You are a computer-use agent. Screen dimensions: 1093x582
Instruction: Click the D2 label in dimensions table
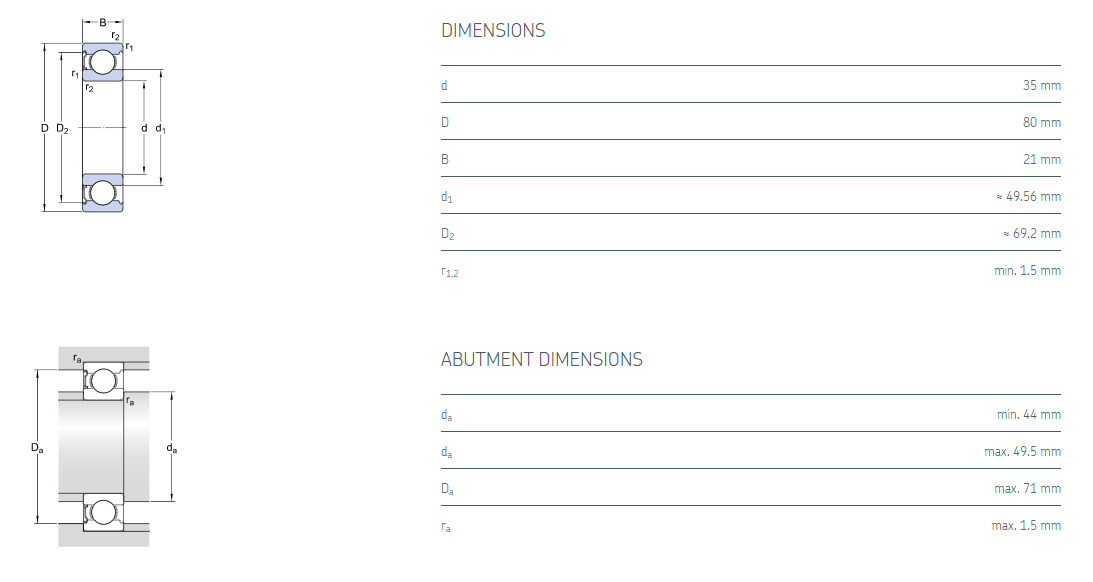(x=447, y=235)
